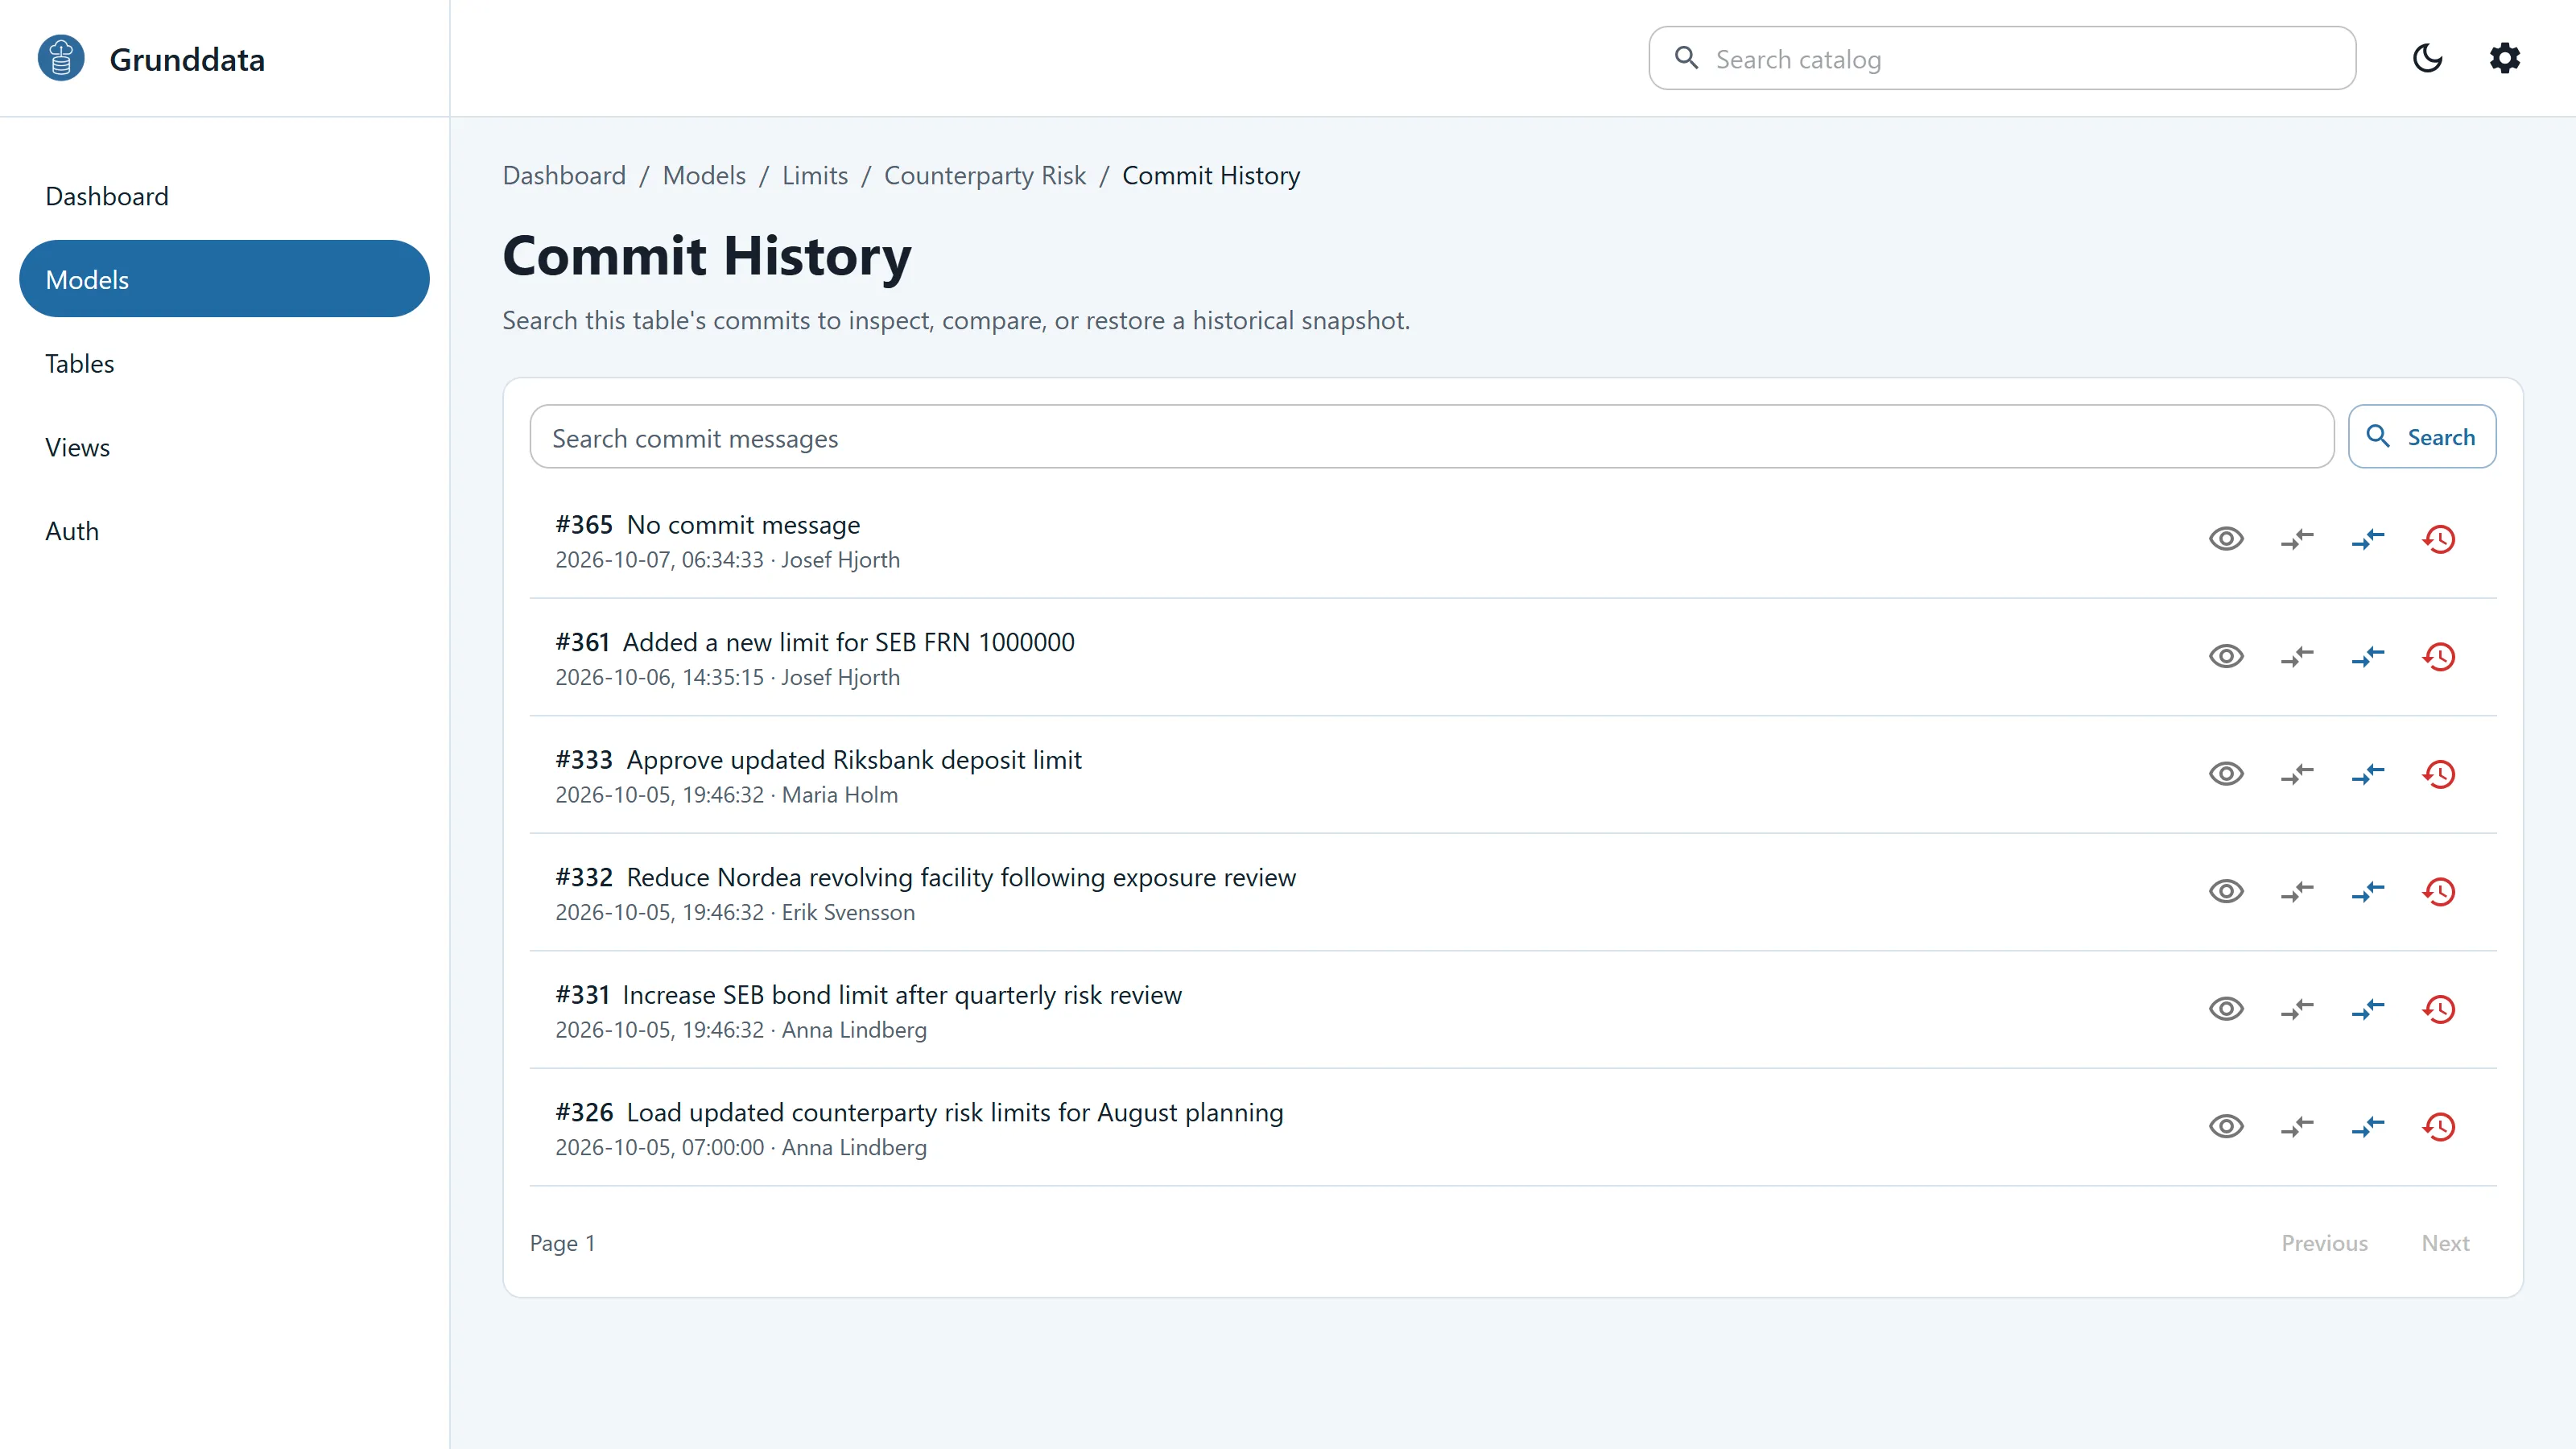Click red restore history icon for commit #361
2576x1449 pixels.
click(x=2439, y=657)
